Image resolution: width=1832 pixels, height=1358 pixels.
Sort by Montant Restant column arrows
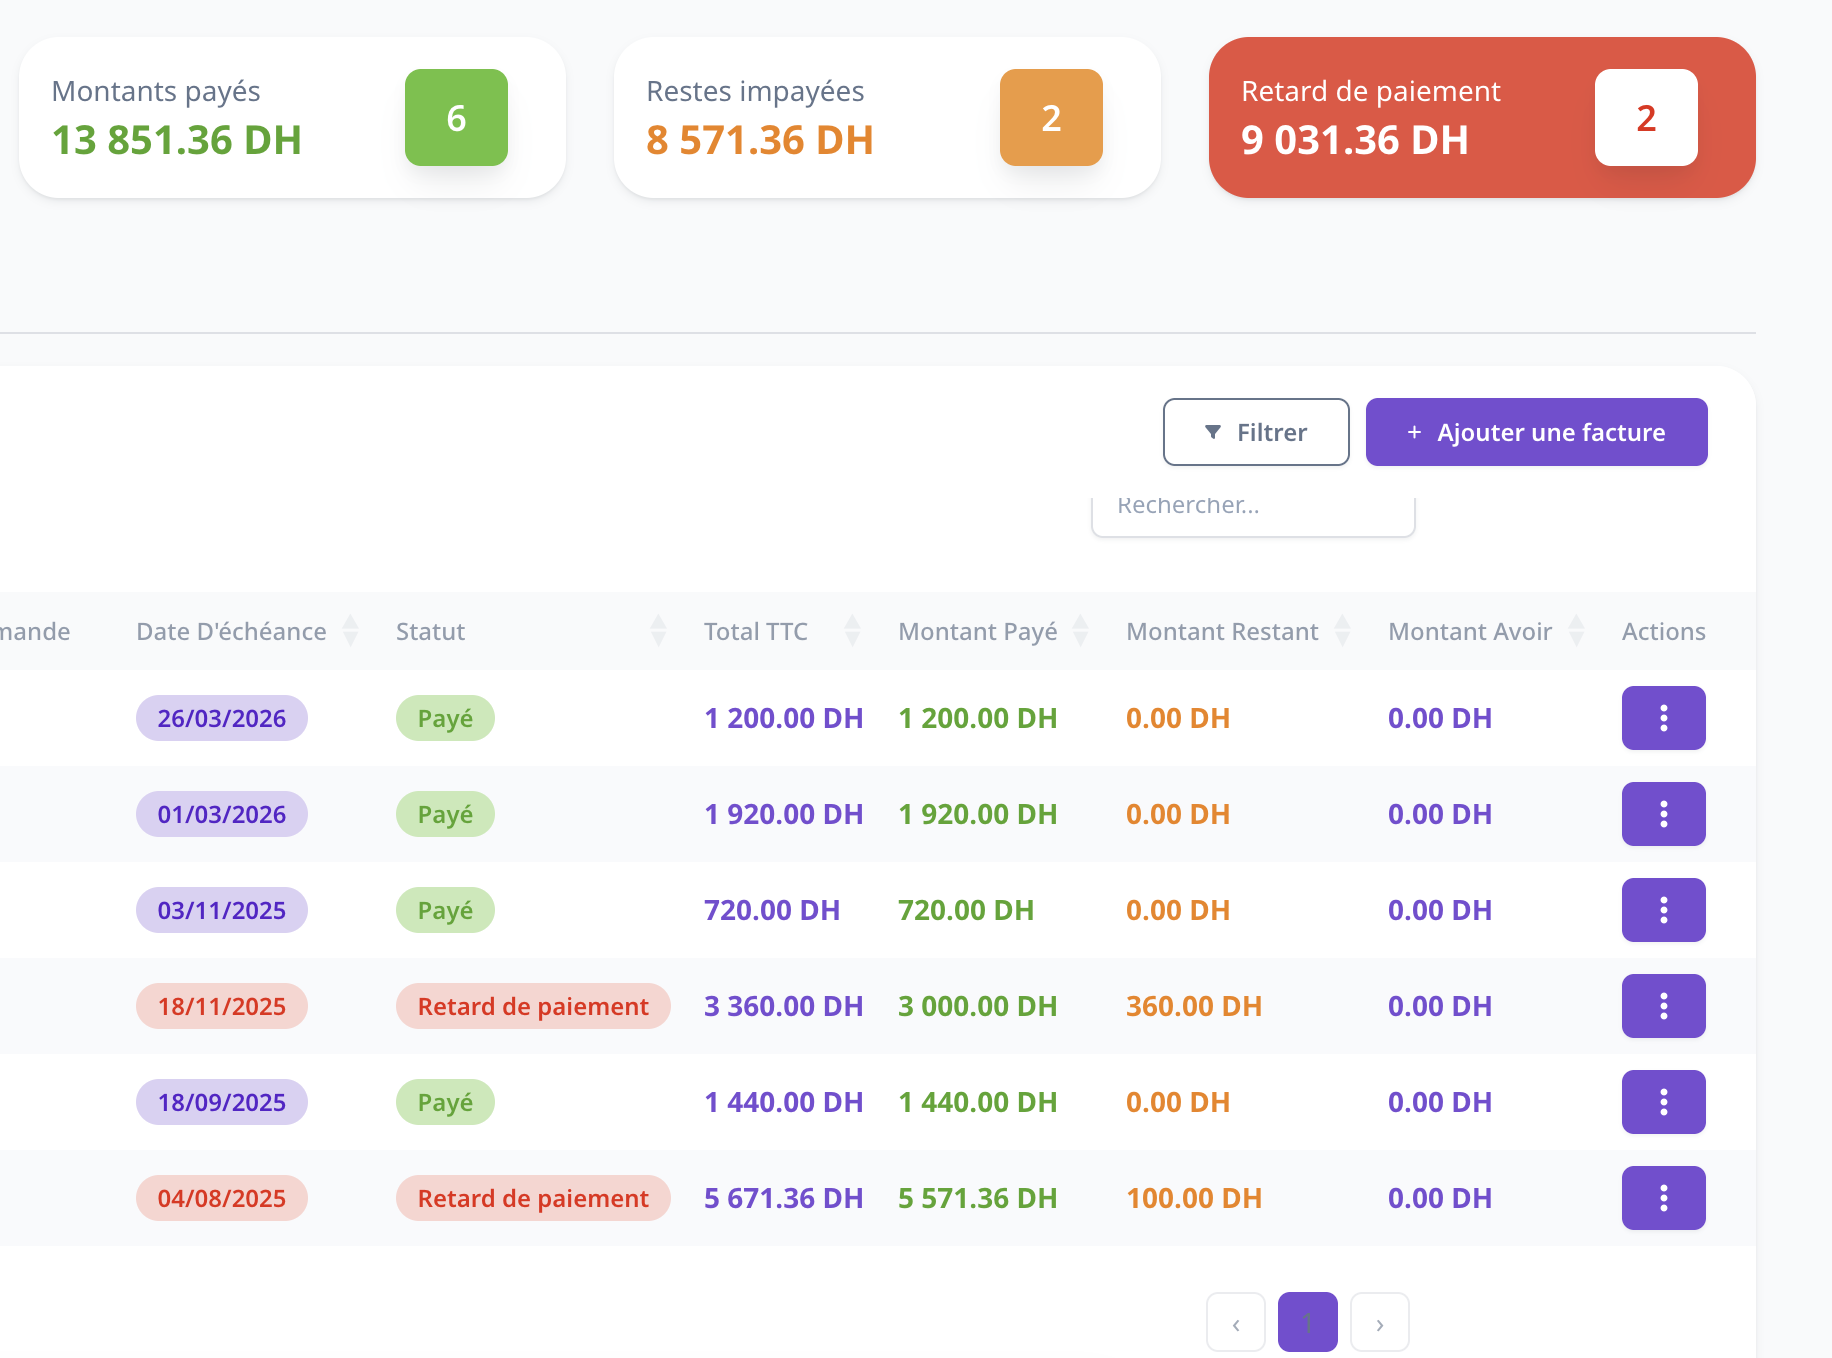click(x=1342, y=631)
